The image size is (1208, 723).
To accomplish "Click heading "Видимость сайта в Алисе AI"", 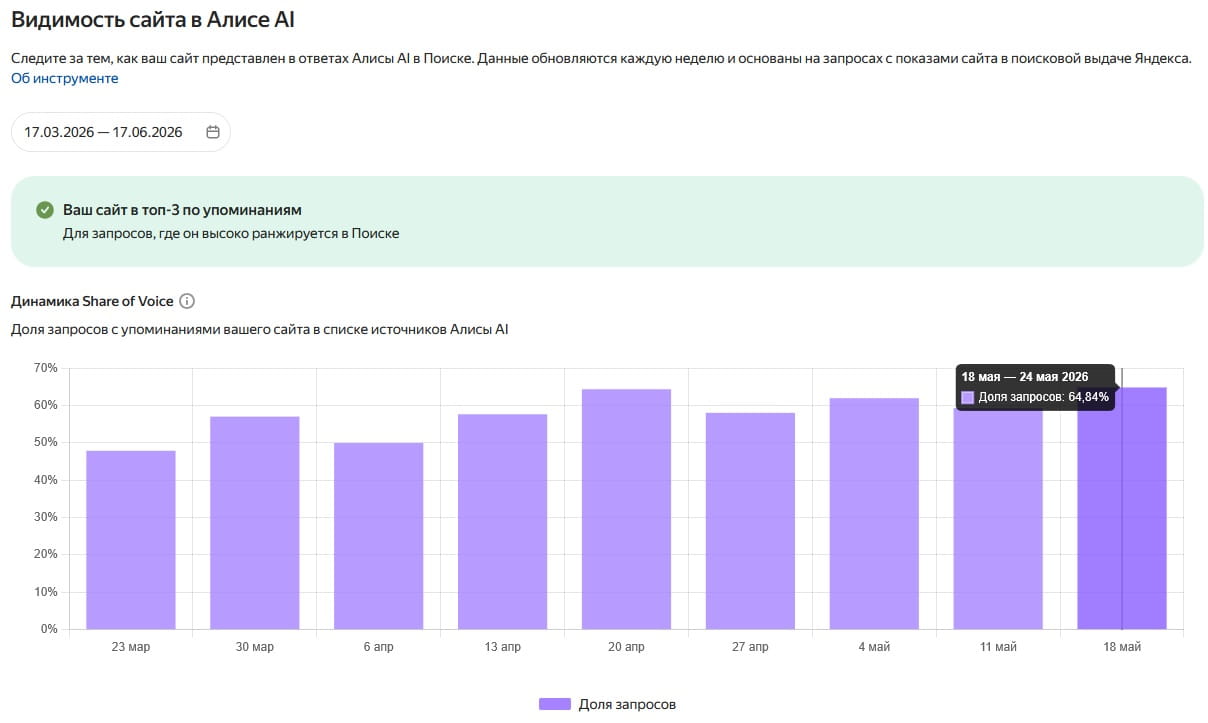I will 153,20.
